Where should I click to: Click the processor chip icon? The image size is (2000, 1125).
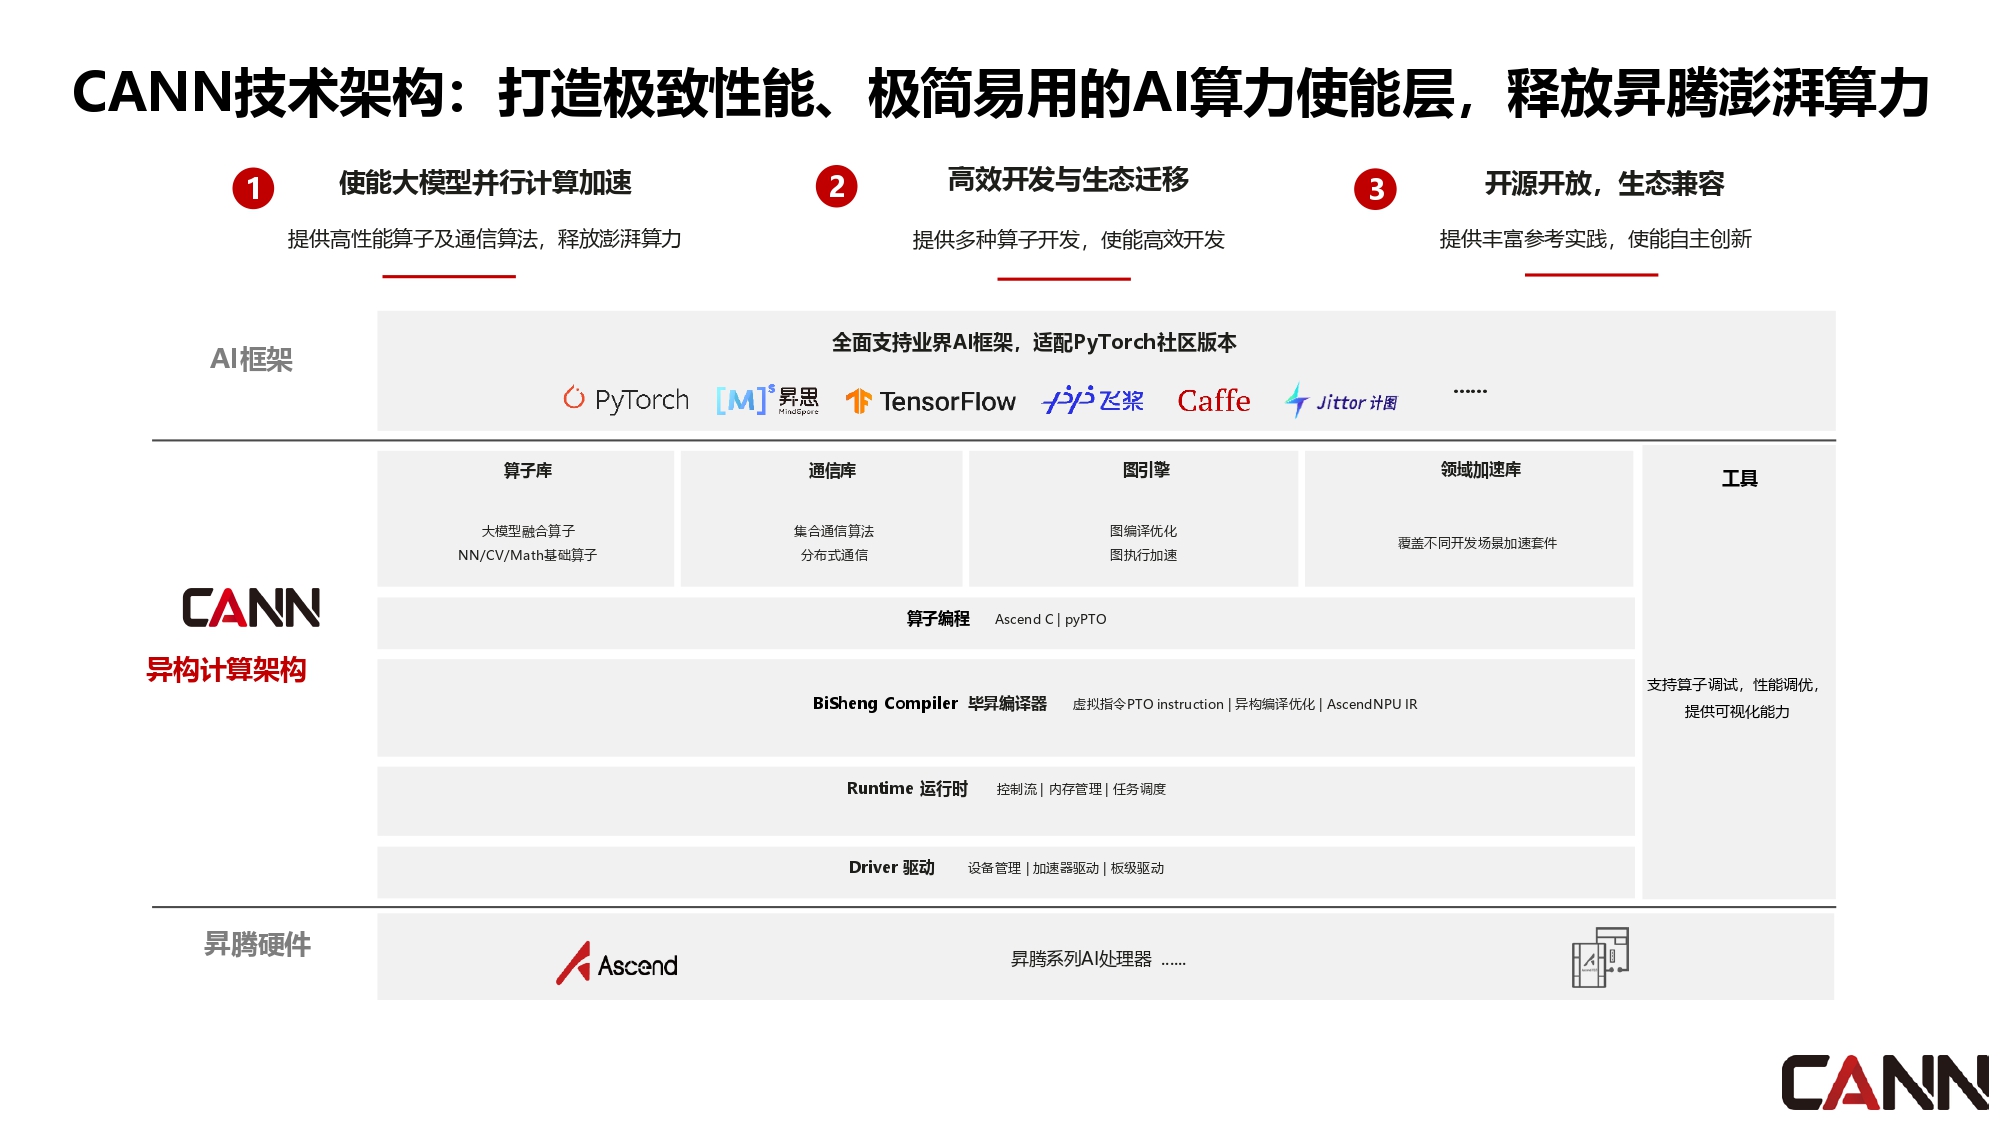click(x=1600, y=957)
